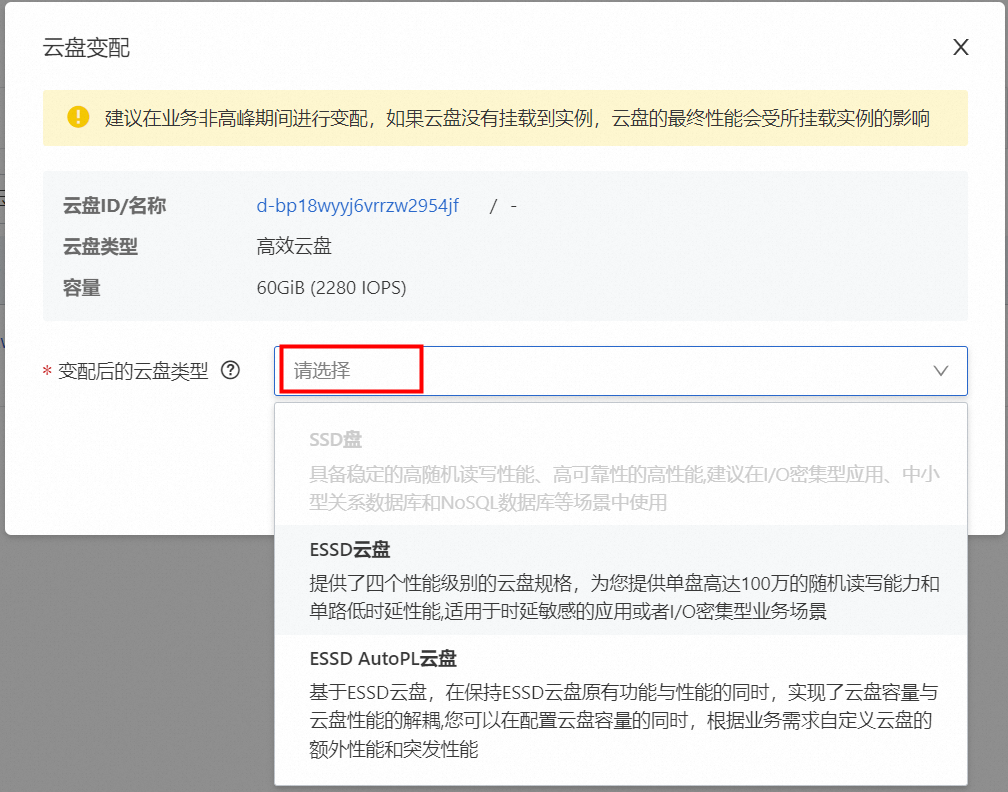Click the 变配后的云盘类型 field label

(133, 371)
